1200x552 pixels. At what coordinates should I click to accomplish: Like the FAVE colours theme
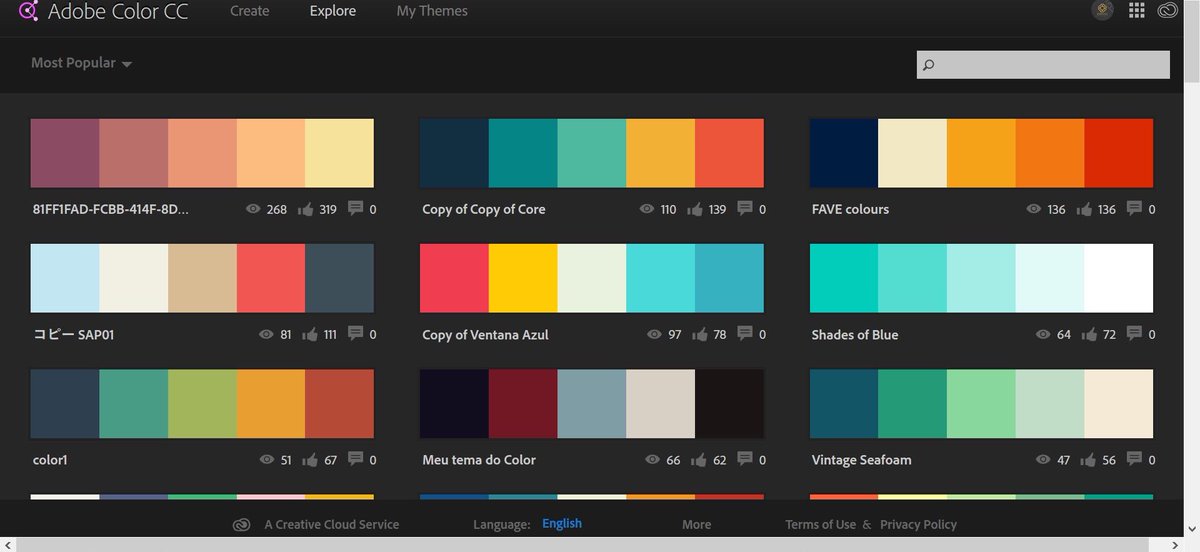pos(1085,209)
